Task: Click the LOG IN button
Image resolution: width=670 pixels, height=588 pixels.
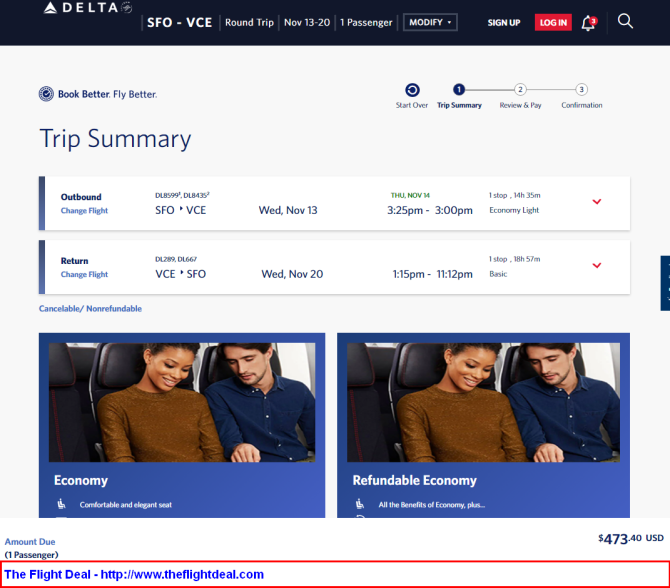Action: coord(553,23)
